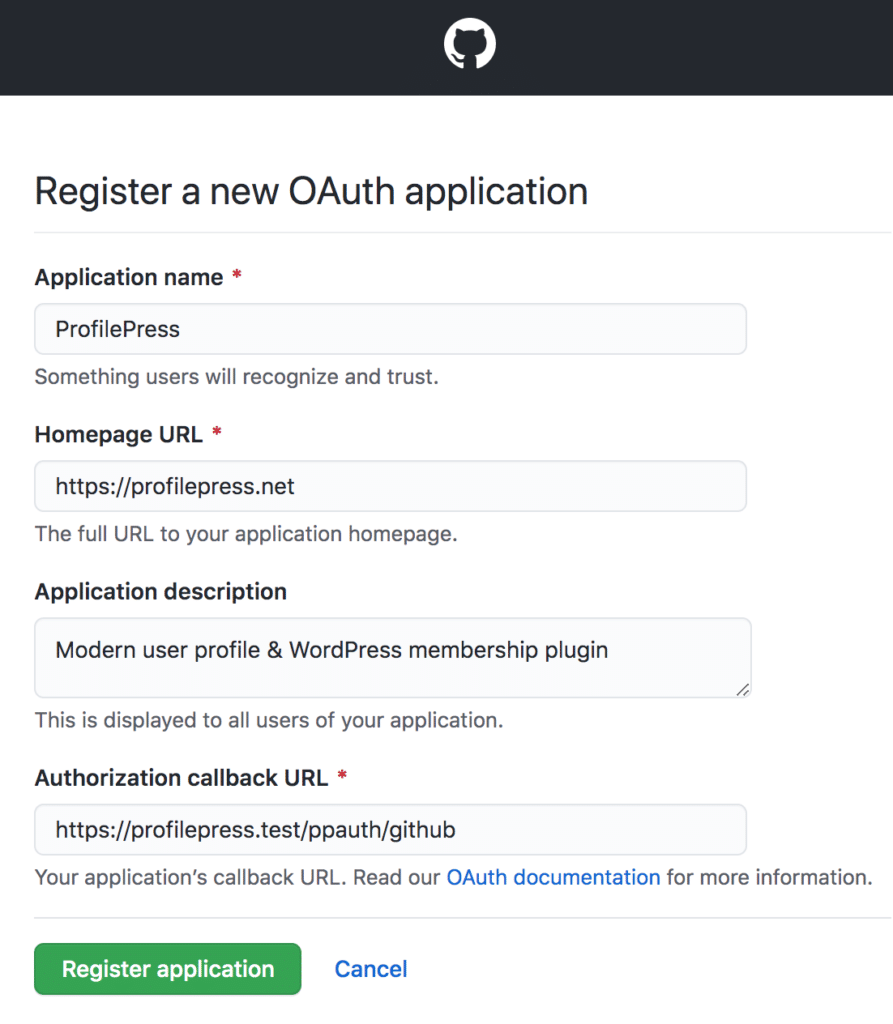Click the Authorization callback URL label
Viewport: 893px width, 1024px height.
[x=181, y=778]
